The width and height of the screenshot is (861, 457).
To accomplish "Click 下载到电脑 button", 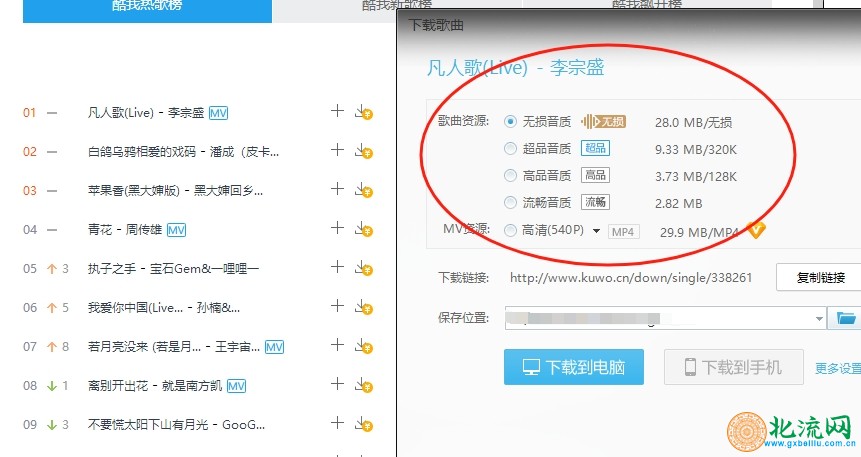I will (574, 367).
